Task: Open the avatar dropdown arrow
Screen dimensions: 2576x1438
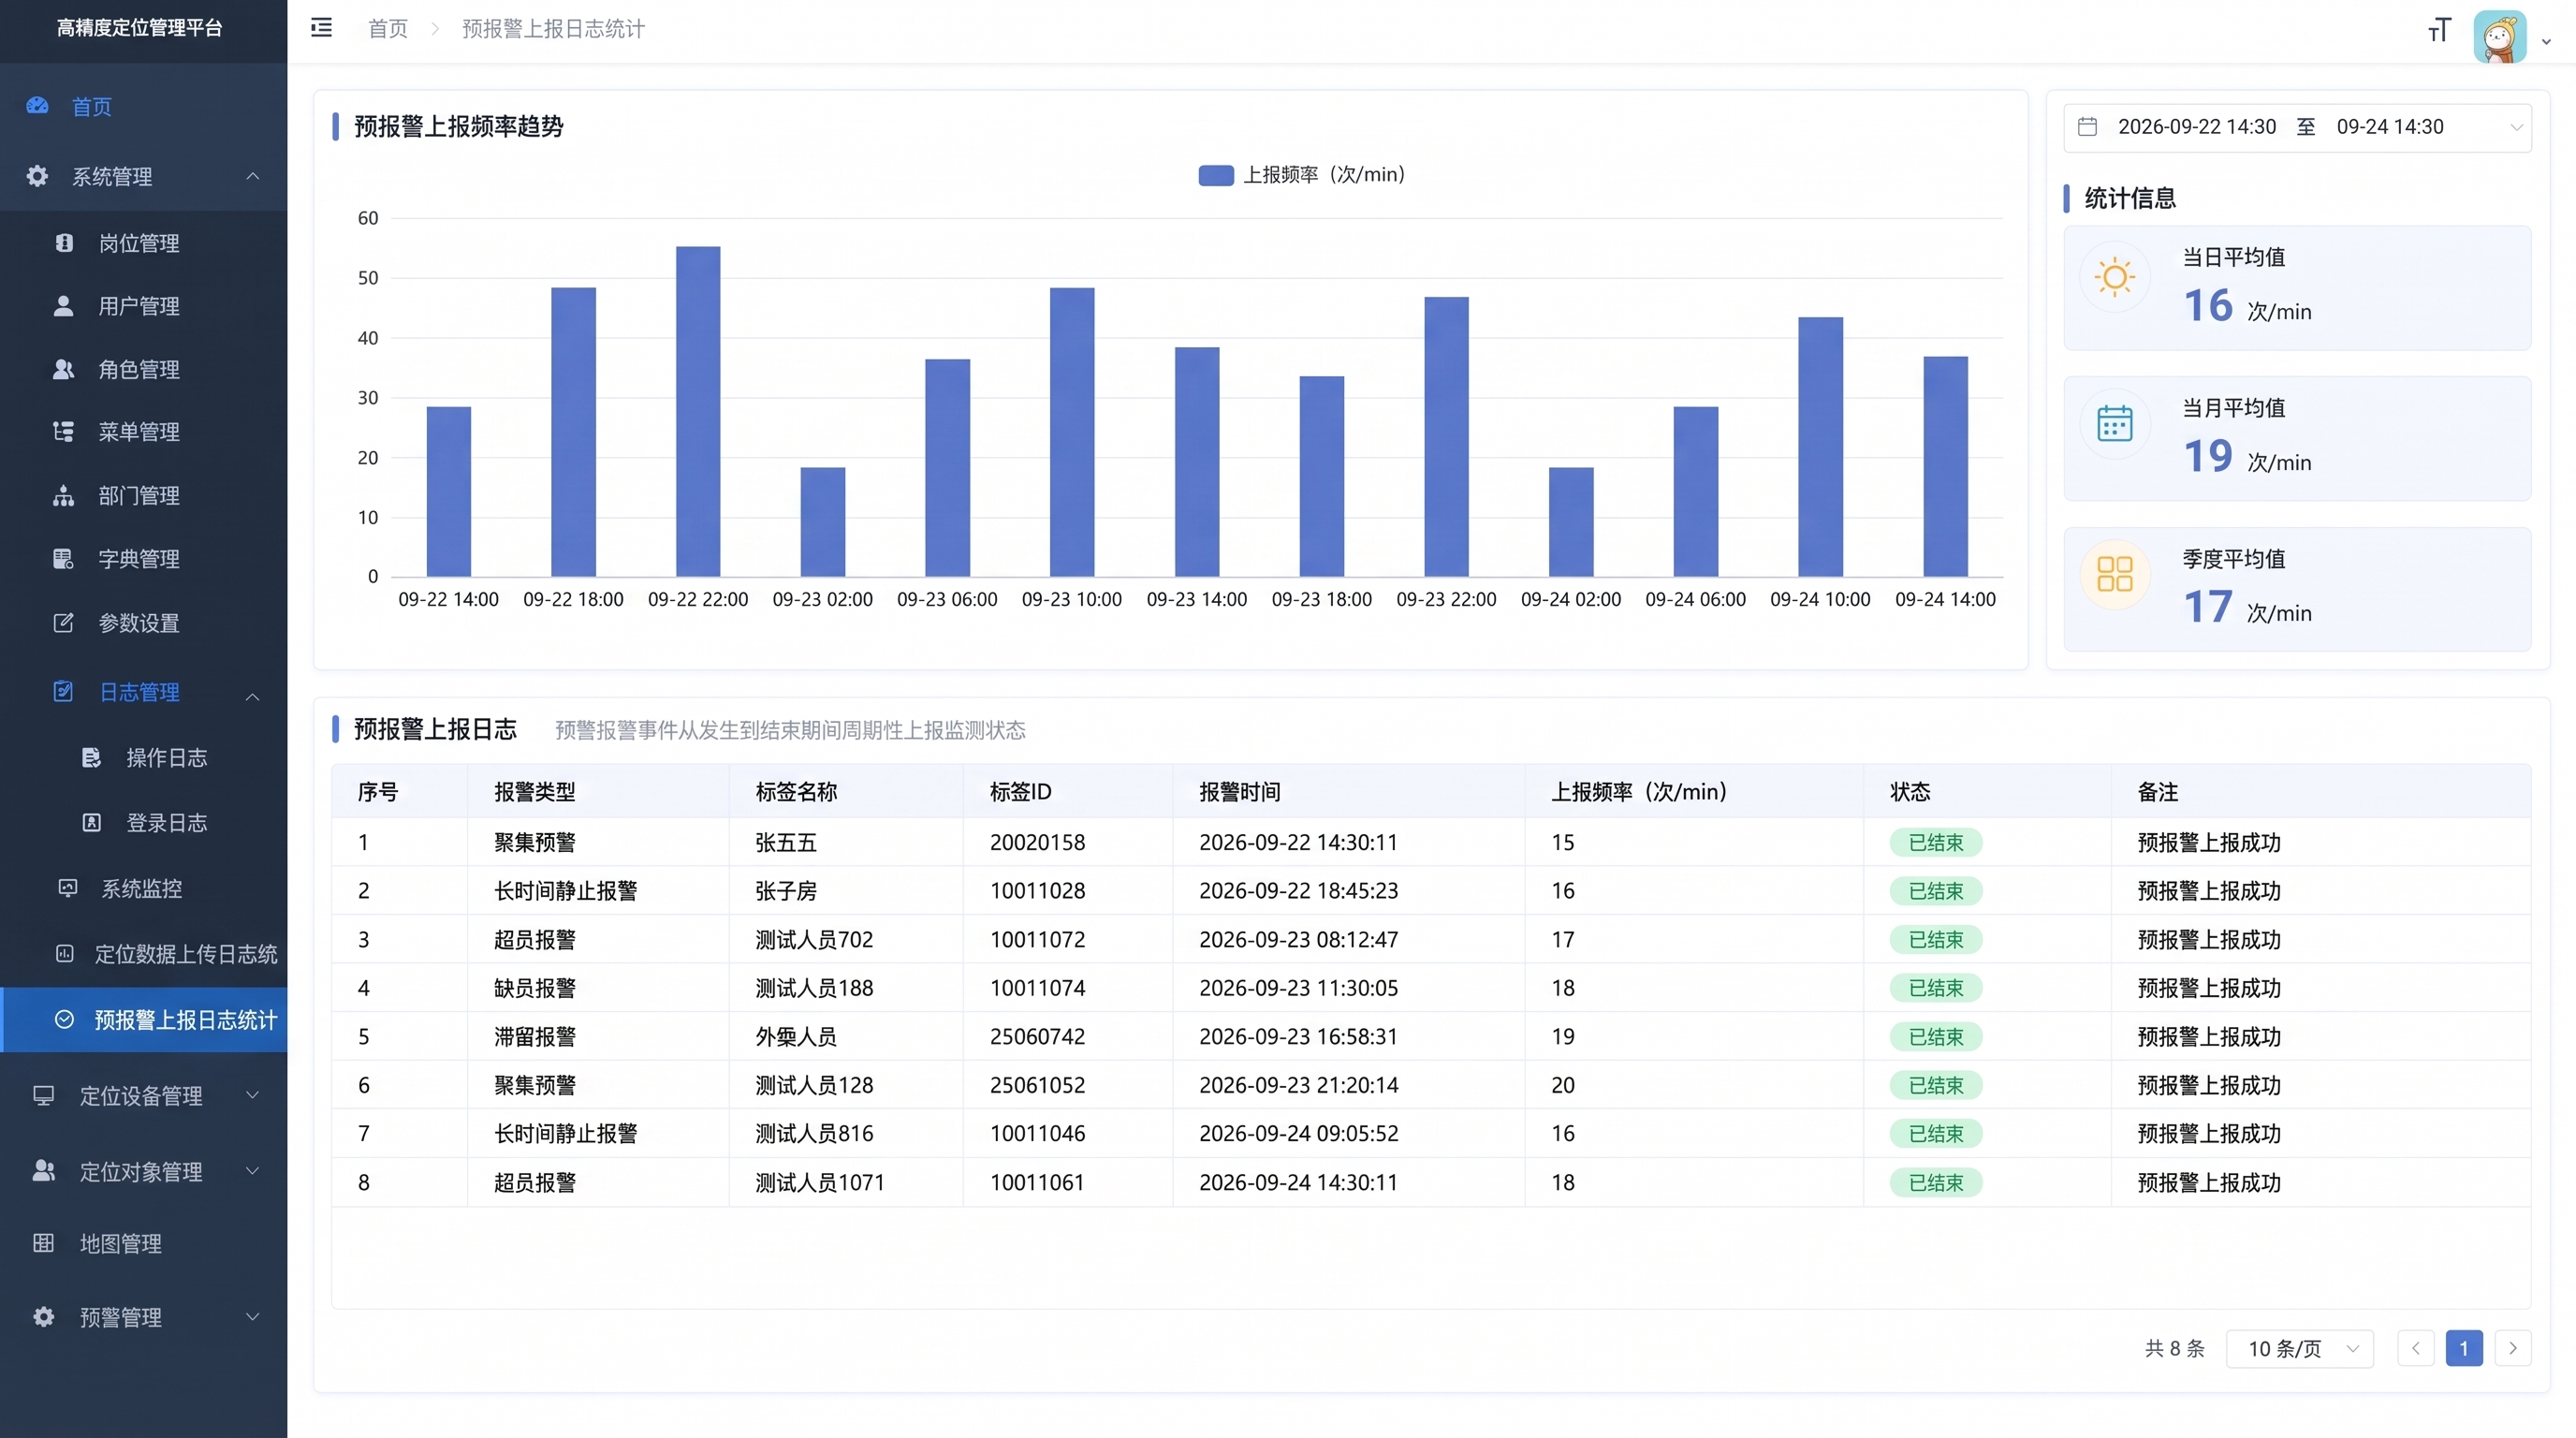Action: (2546, 41)
